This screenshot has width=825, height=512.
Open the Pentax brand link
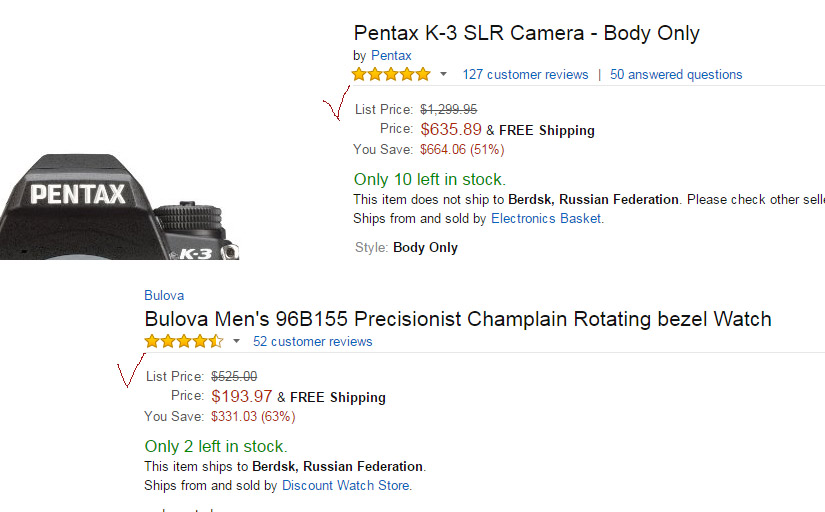click(x=391, y=55)
